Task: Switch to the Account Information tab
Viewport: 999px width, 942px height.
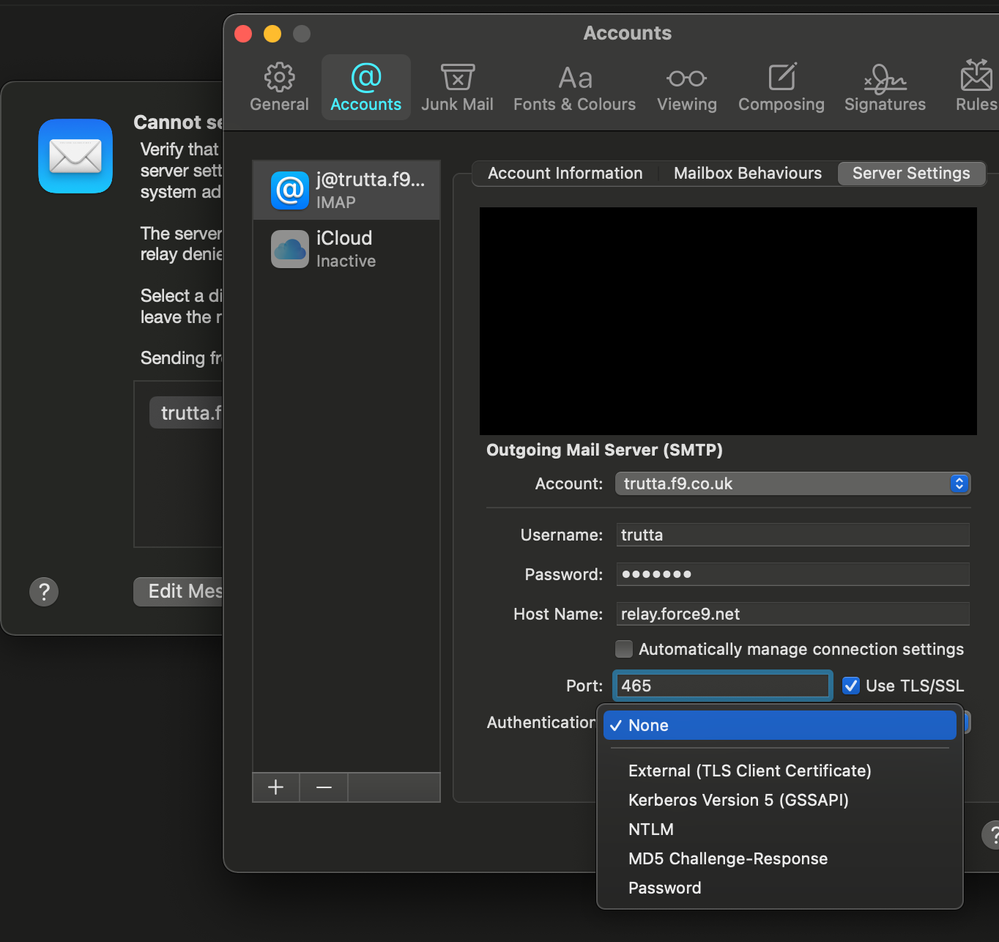Action: click(565, 173)
